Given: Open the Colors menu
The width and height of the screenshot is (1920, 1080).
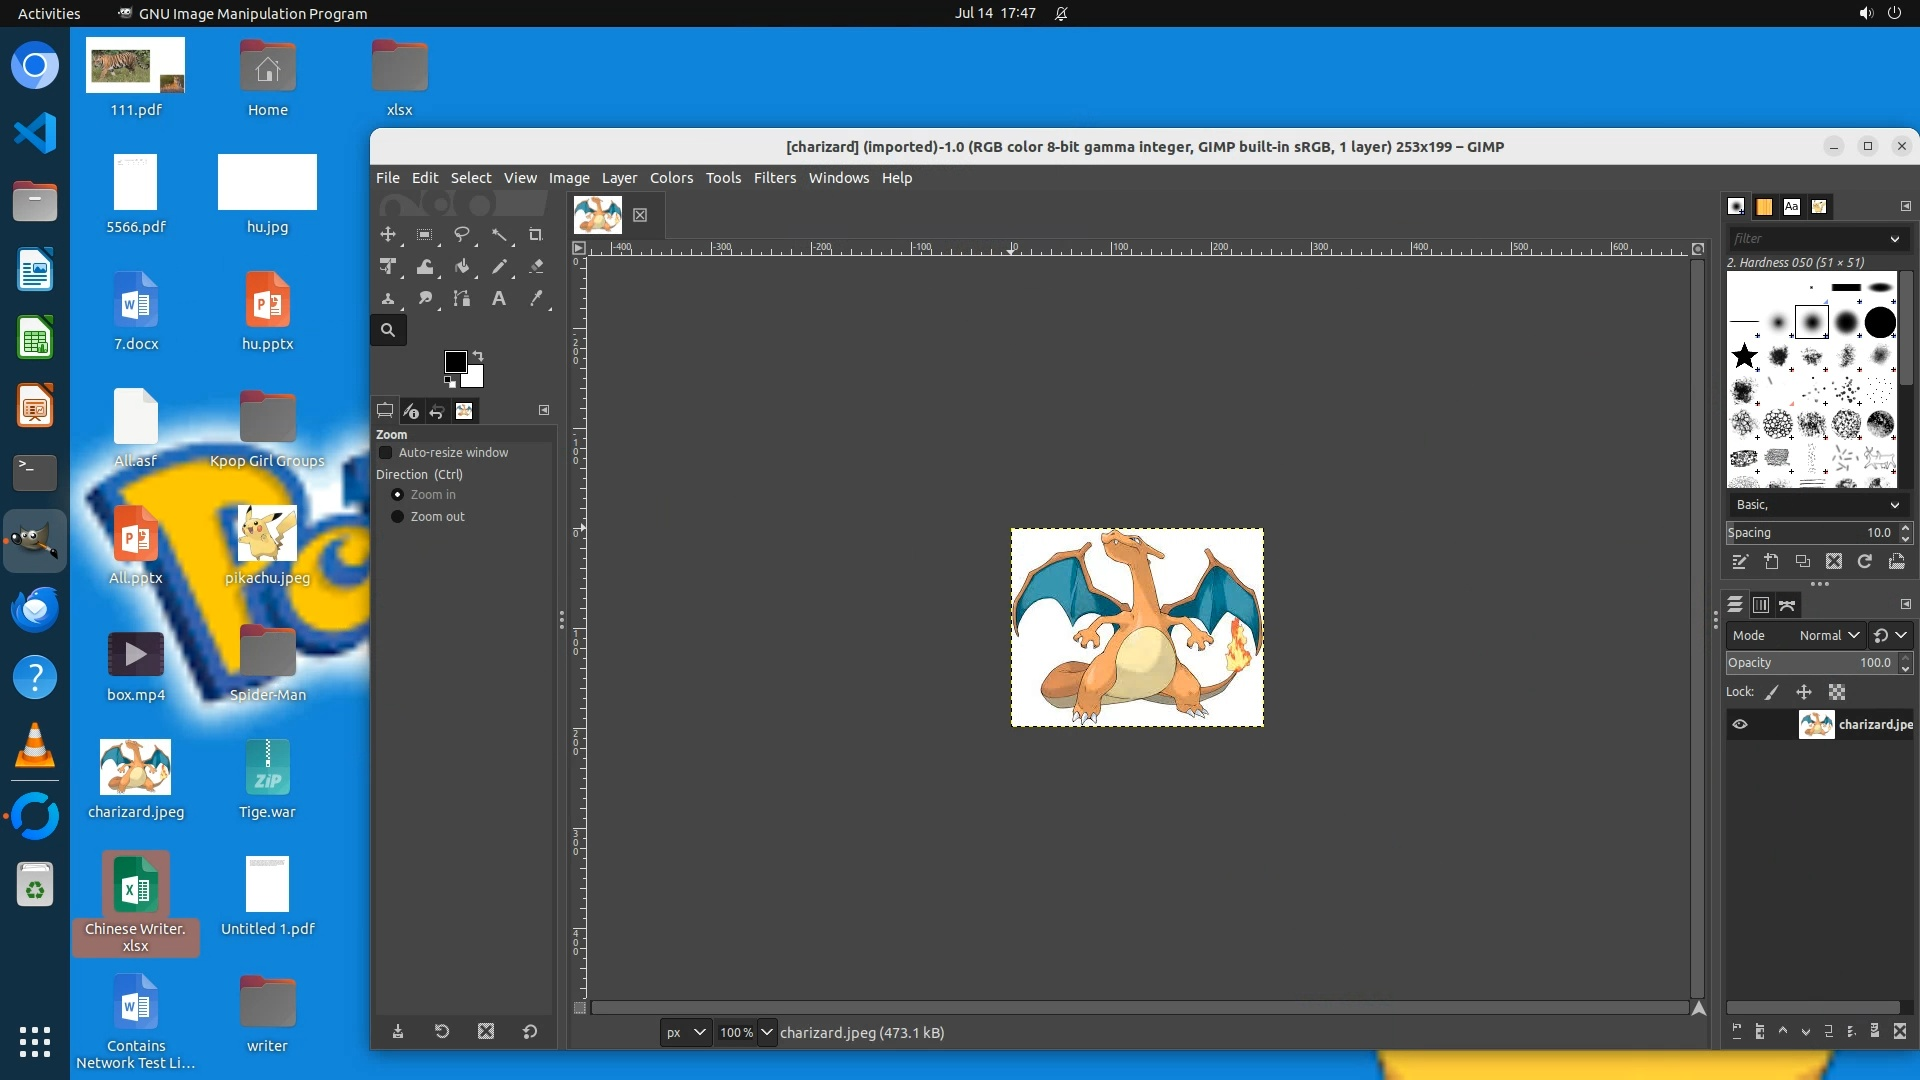Looking at the screenshot, I should 671,178.
